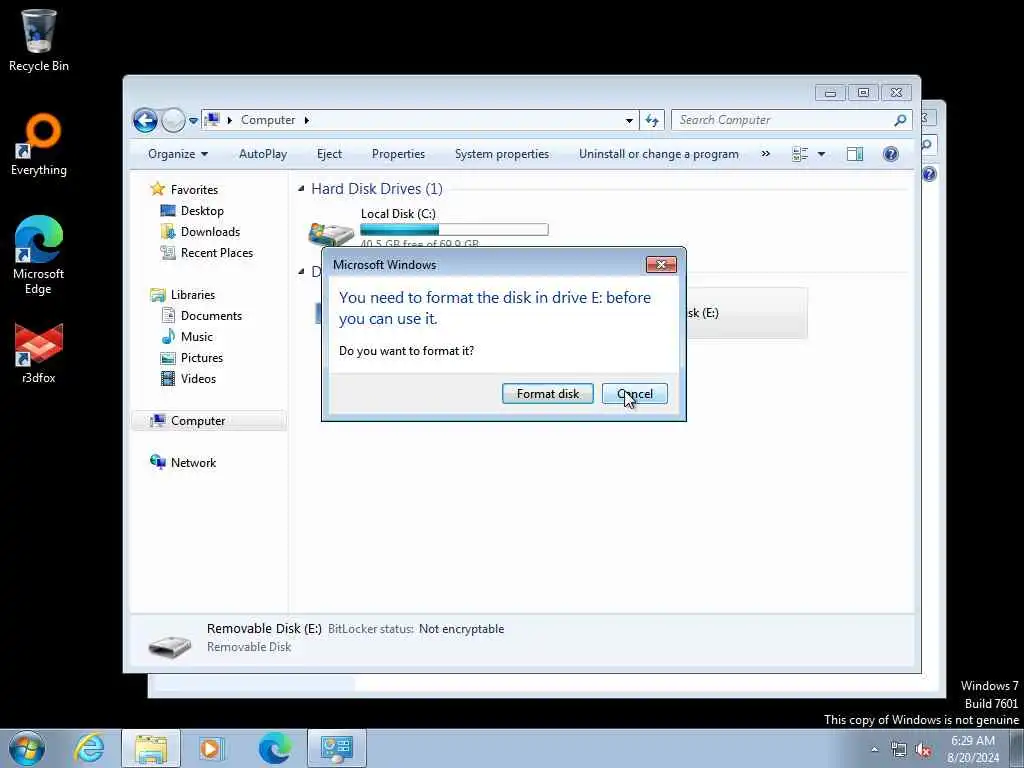The height and width of the screenshot is (768, 1024).
Task: Open Recent Places in Favorites
Action: pos(217,253)
